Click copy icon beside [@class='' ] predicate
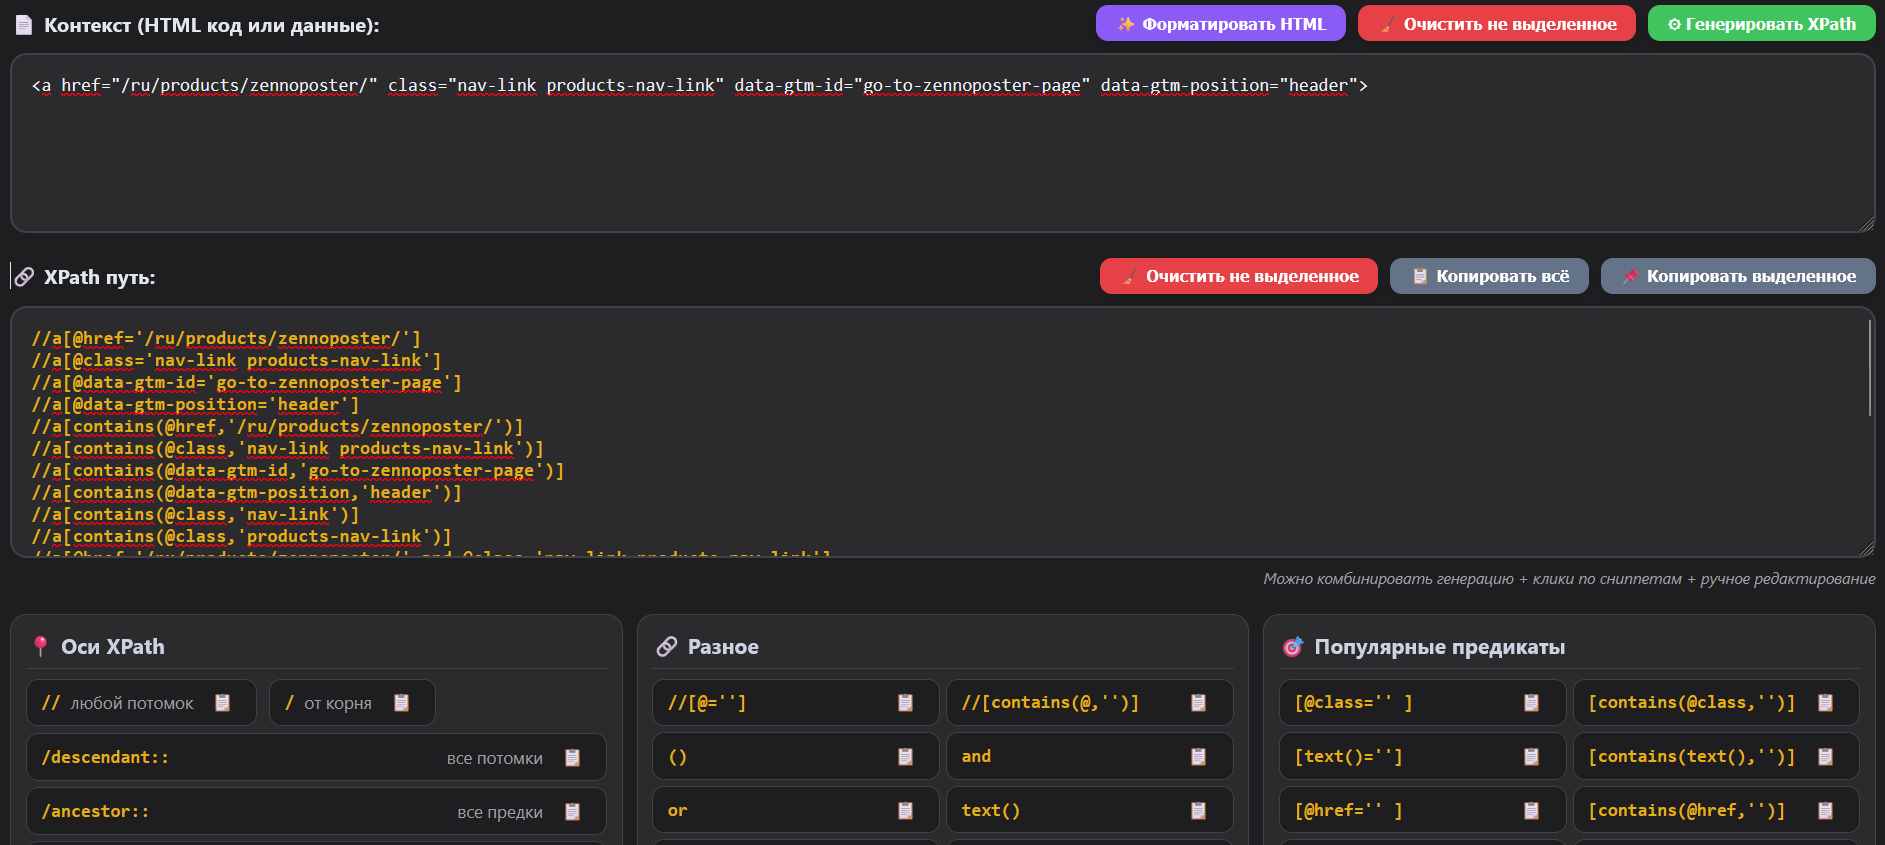Image resolution: width=1885 pixels, height=845 pixels. [x=1531, y=703]
